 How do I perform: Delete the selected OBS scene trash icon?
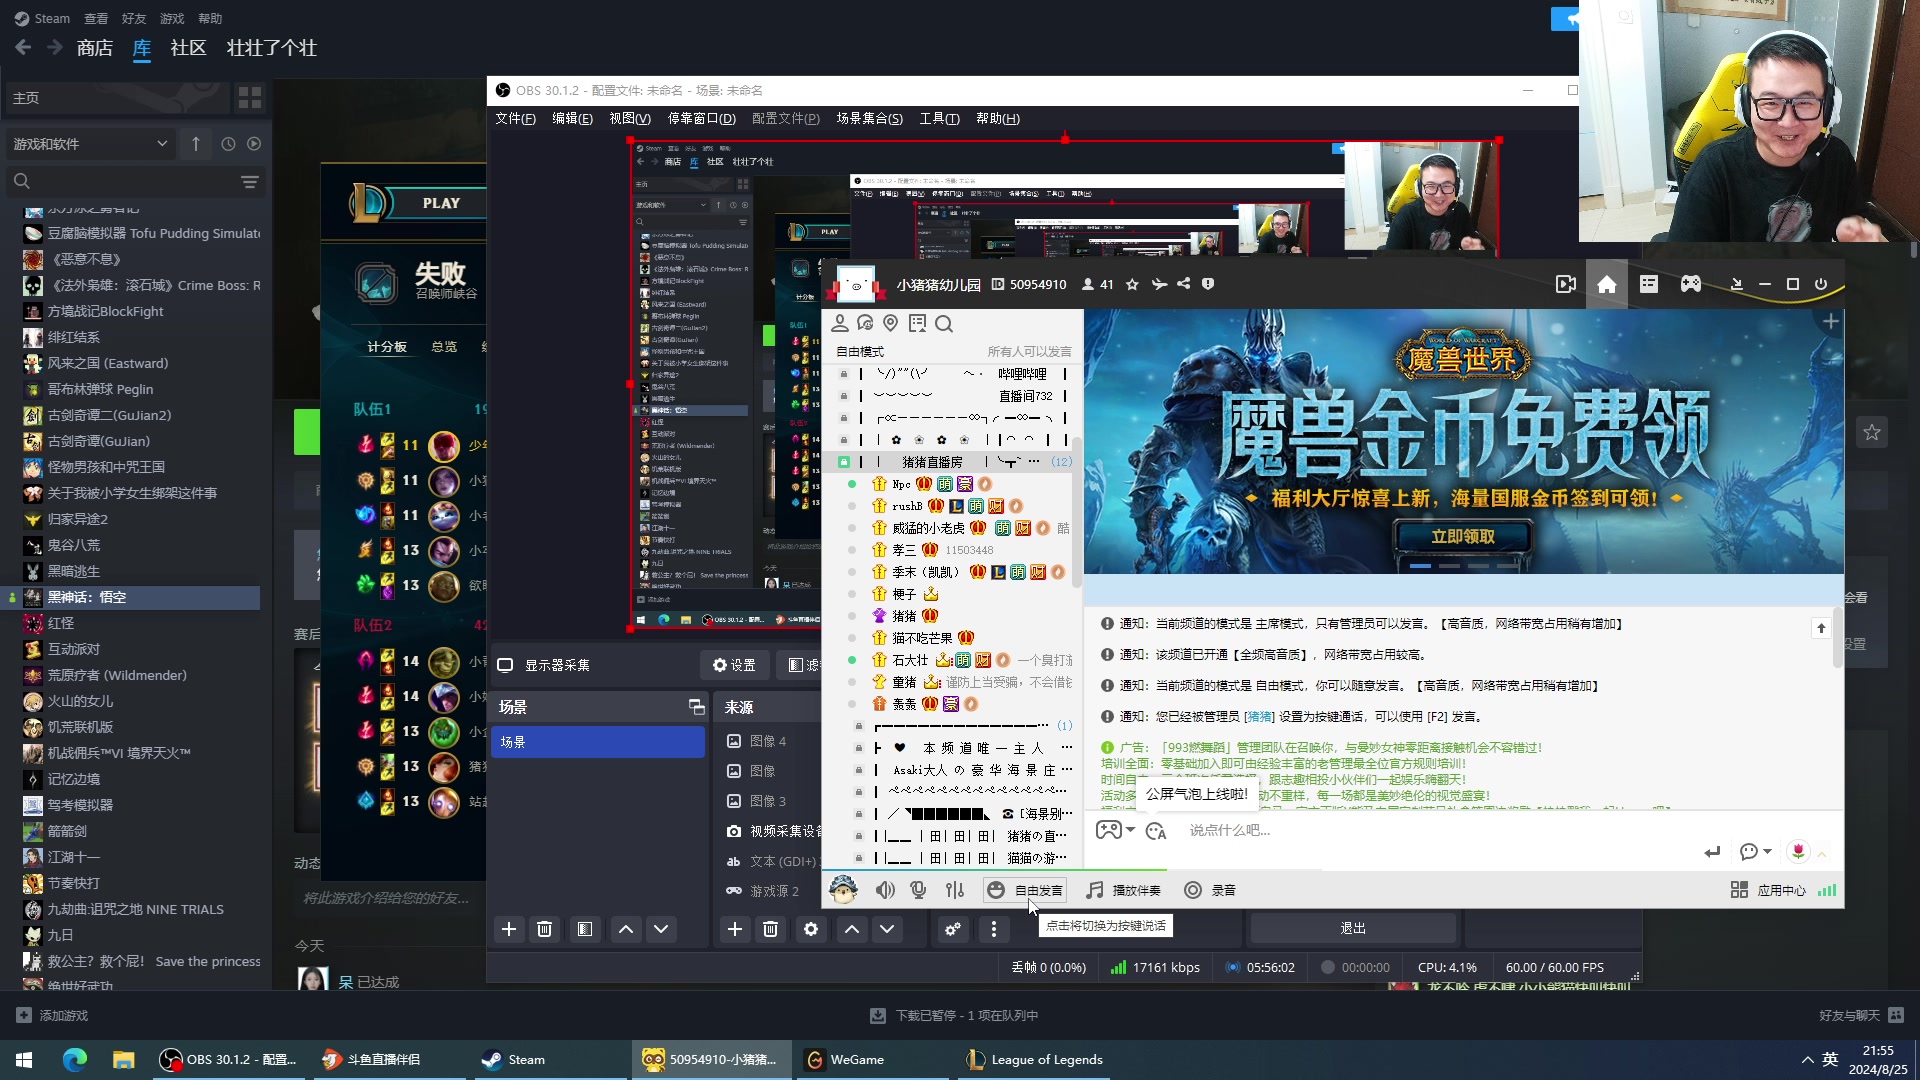(545, 929)
